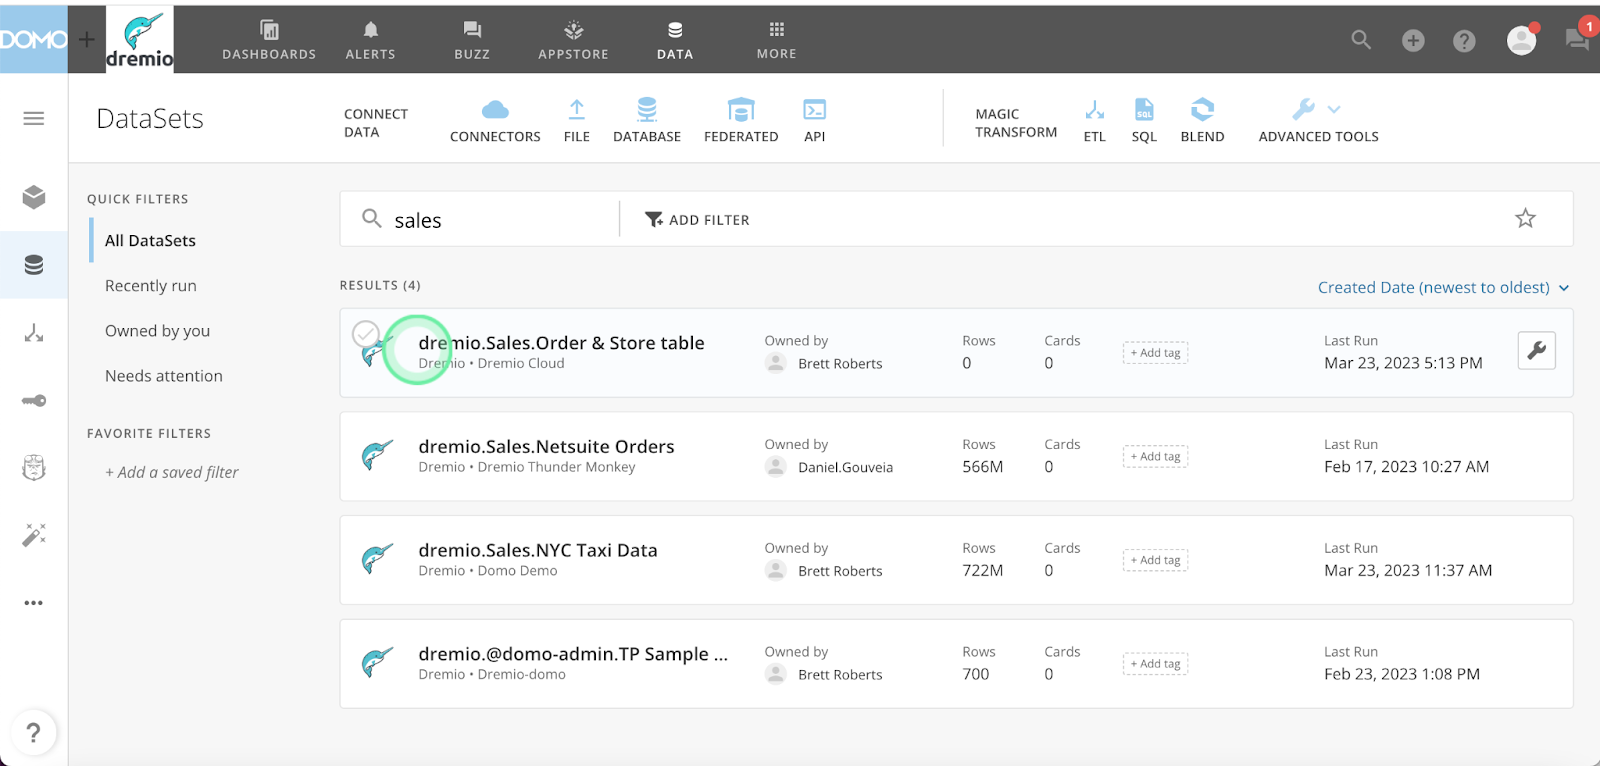Click the key icon in sidebar
This screenshot has width=1600, height=766.
[34, 401]
